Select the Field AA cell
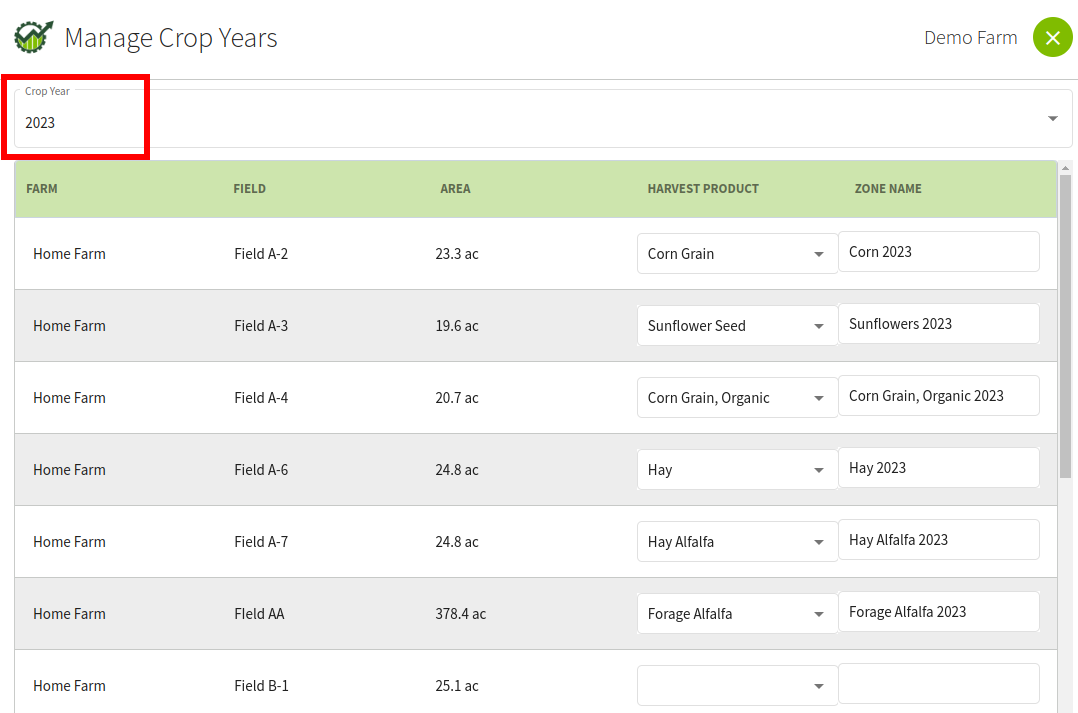This screenshot has width=1078, height=713. (259, 613)
